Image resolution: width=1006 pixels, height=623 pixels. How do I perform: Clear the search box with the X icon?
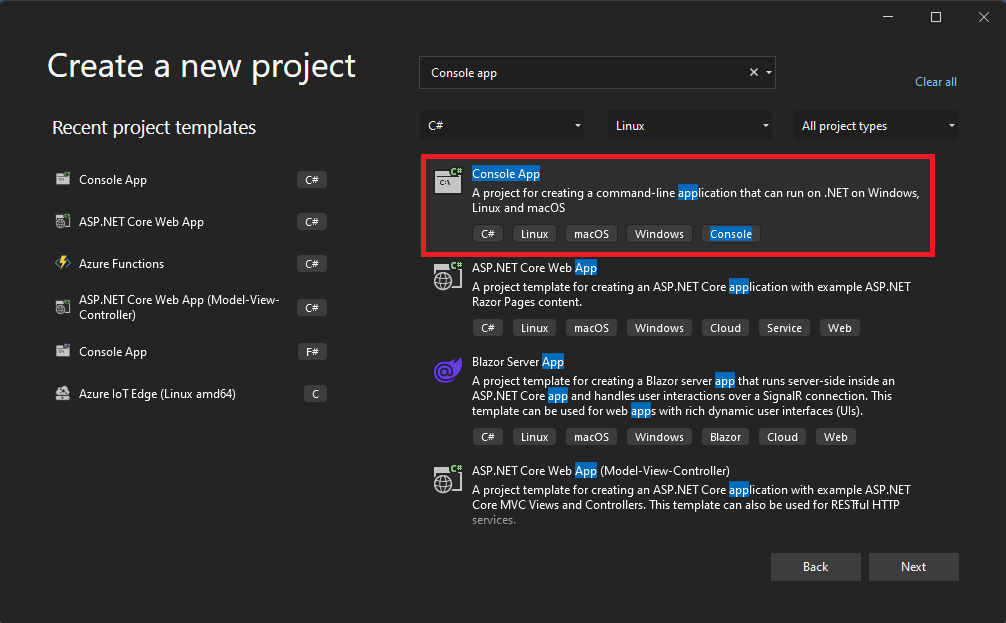[x=754, y=73]
